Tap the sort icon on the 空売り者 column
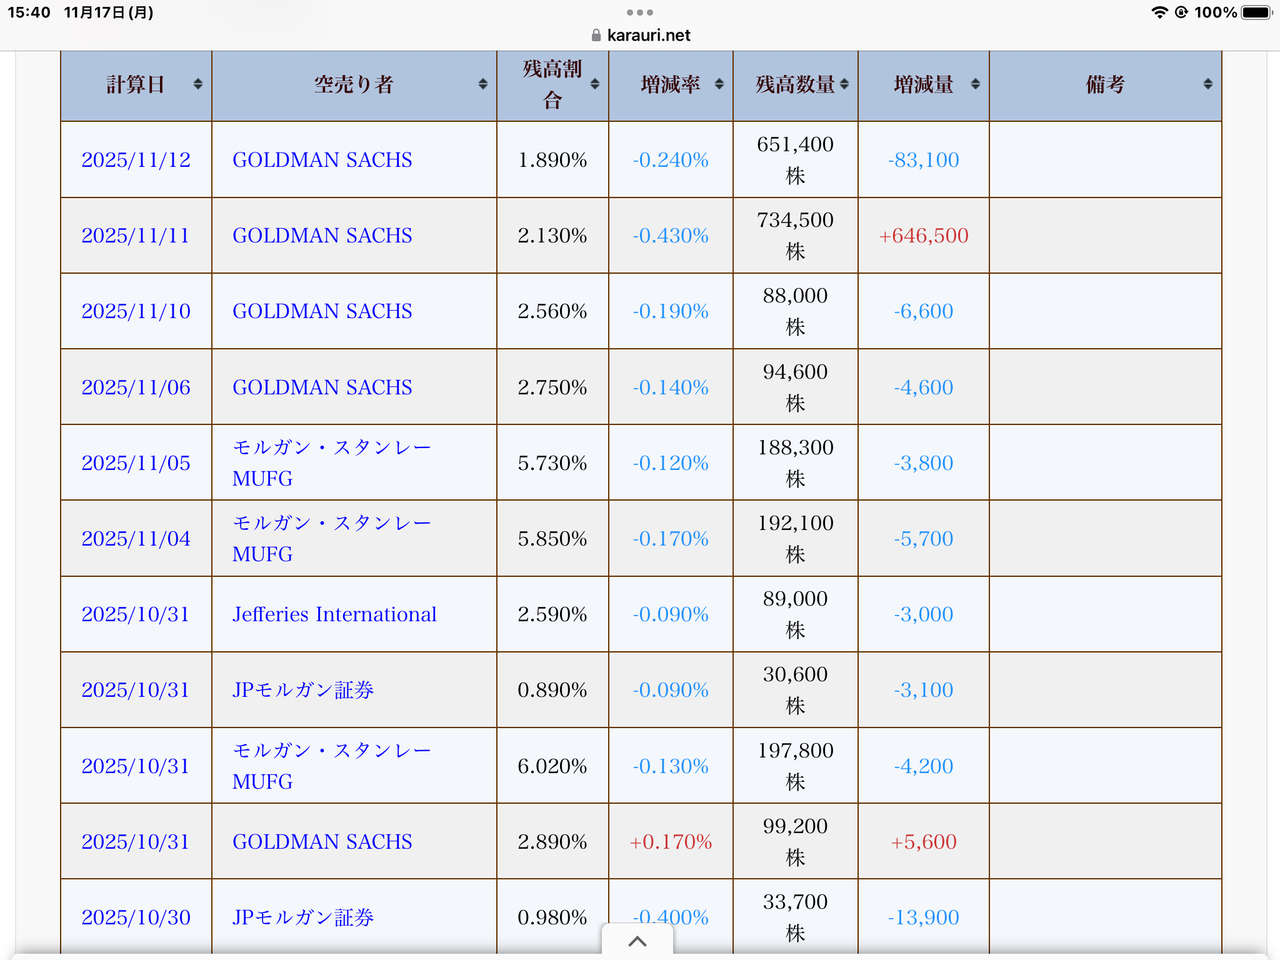Image resolution: width=1280 pixels, height=960 pixels. [x=482, y=85]
